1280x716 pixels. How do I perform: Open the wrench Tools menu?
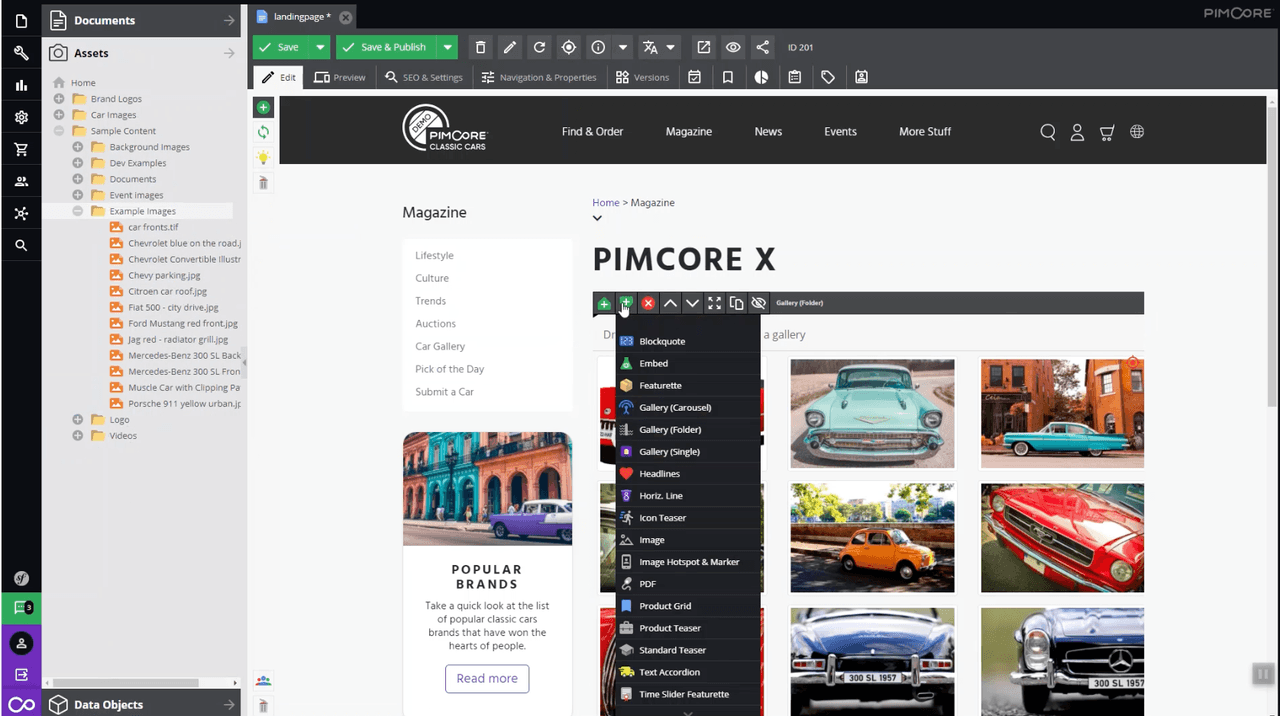pyautogui.click(x=21, y=53)
